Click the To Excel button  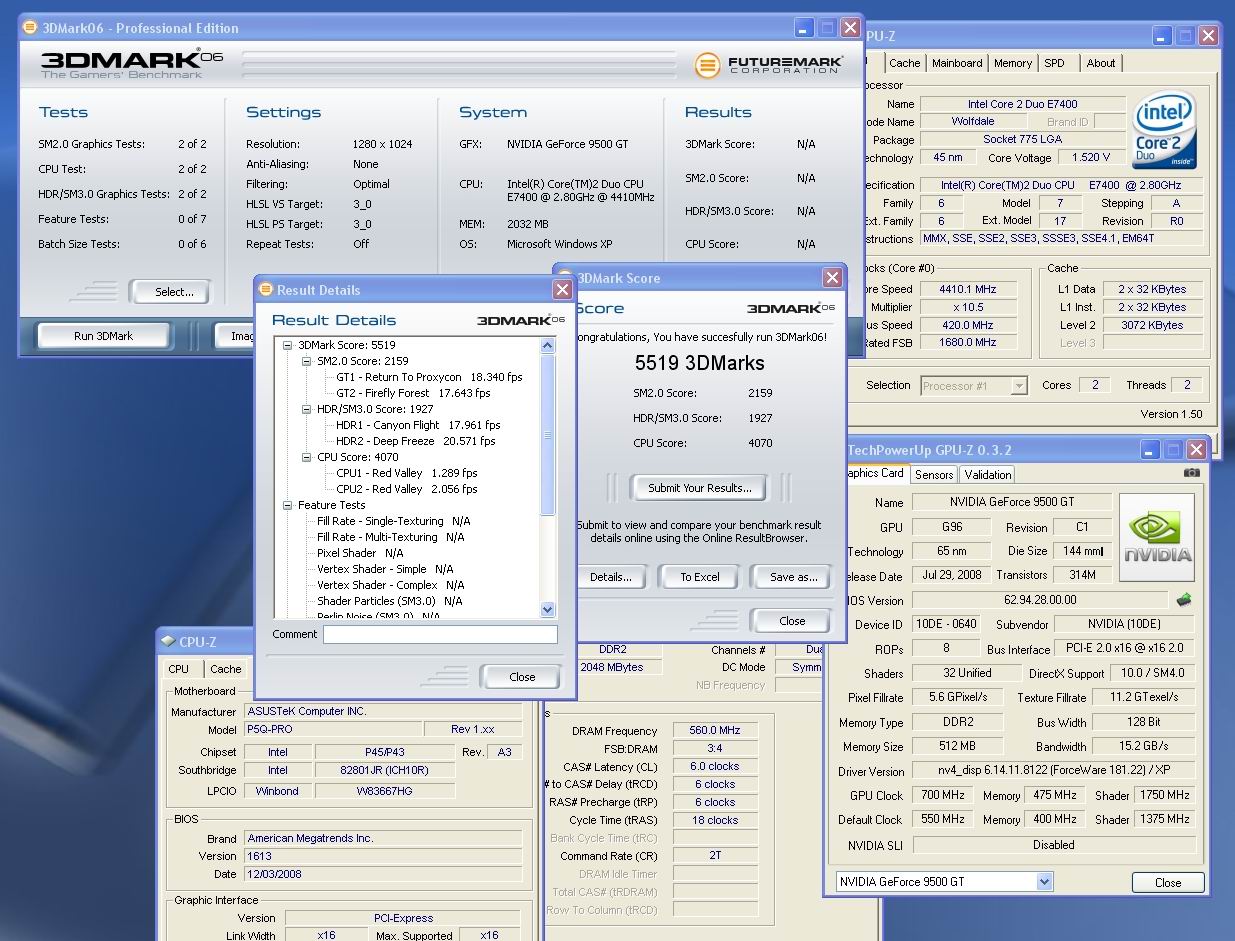[700, 576]
